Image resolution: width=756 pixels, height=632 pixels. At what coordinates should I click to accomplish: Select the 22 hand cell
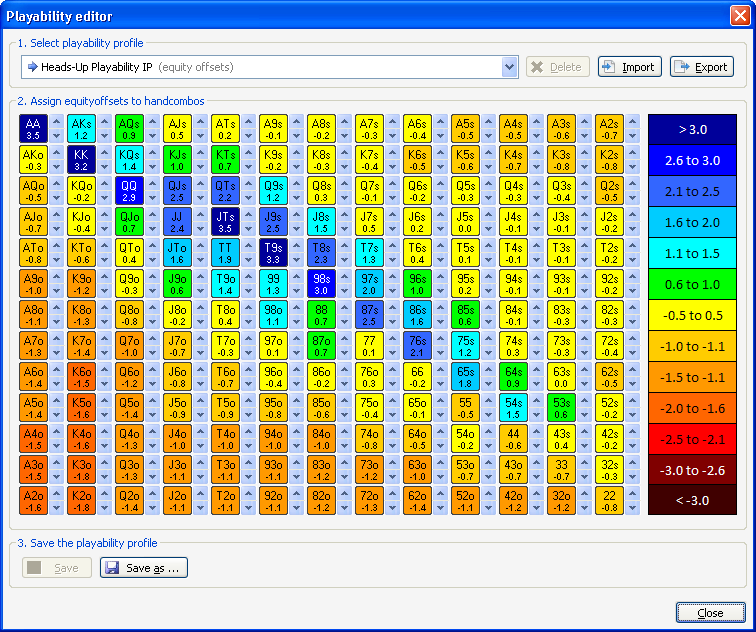[x=609, y=500]
